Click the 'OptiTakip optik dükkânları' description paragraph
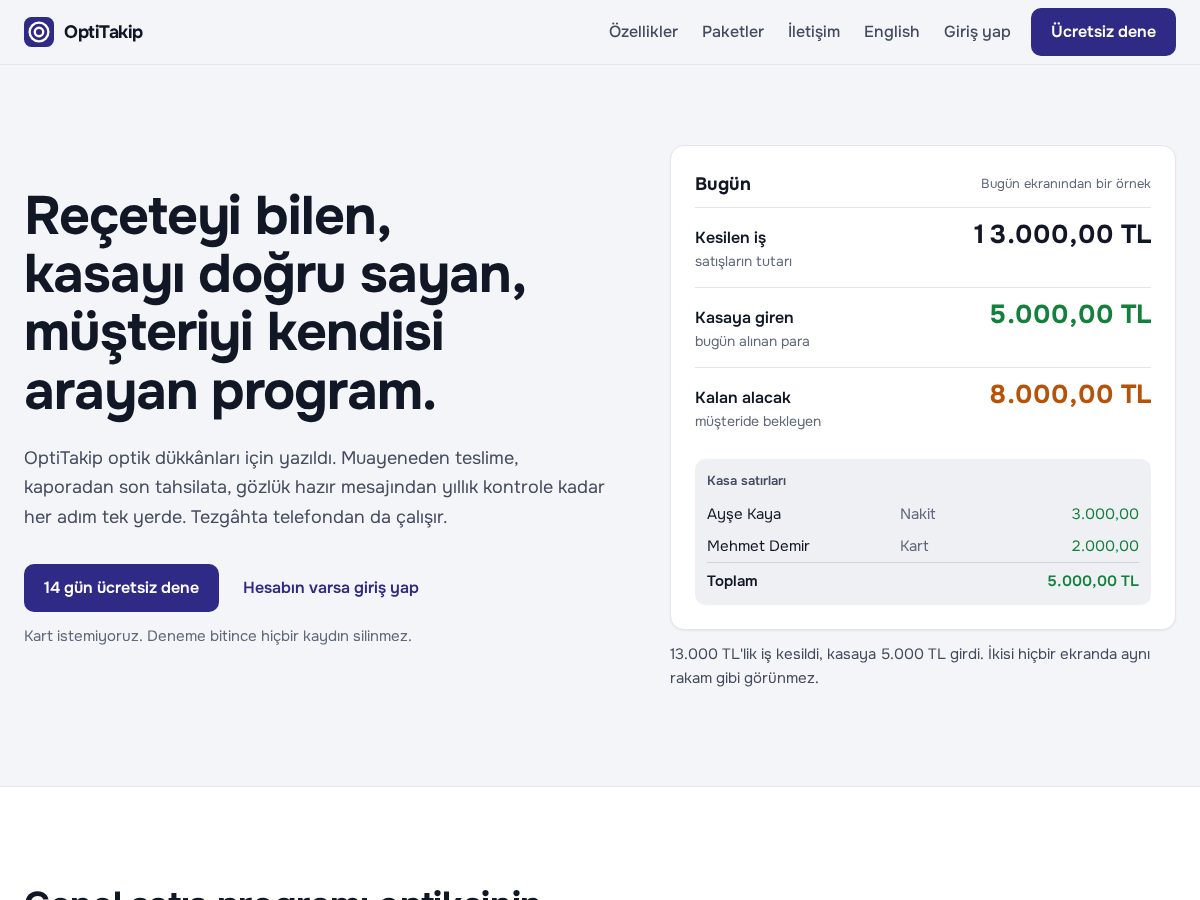The image size is (1200, 900). click(x=314, y=488)
